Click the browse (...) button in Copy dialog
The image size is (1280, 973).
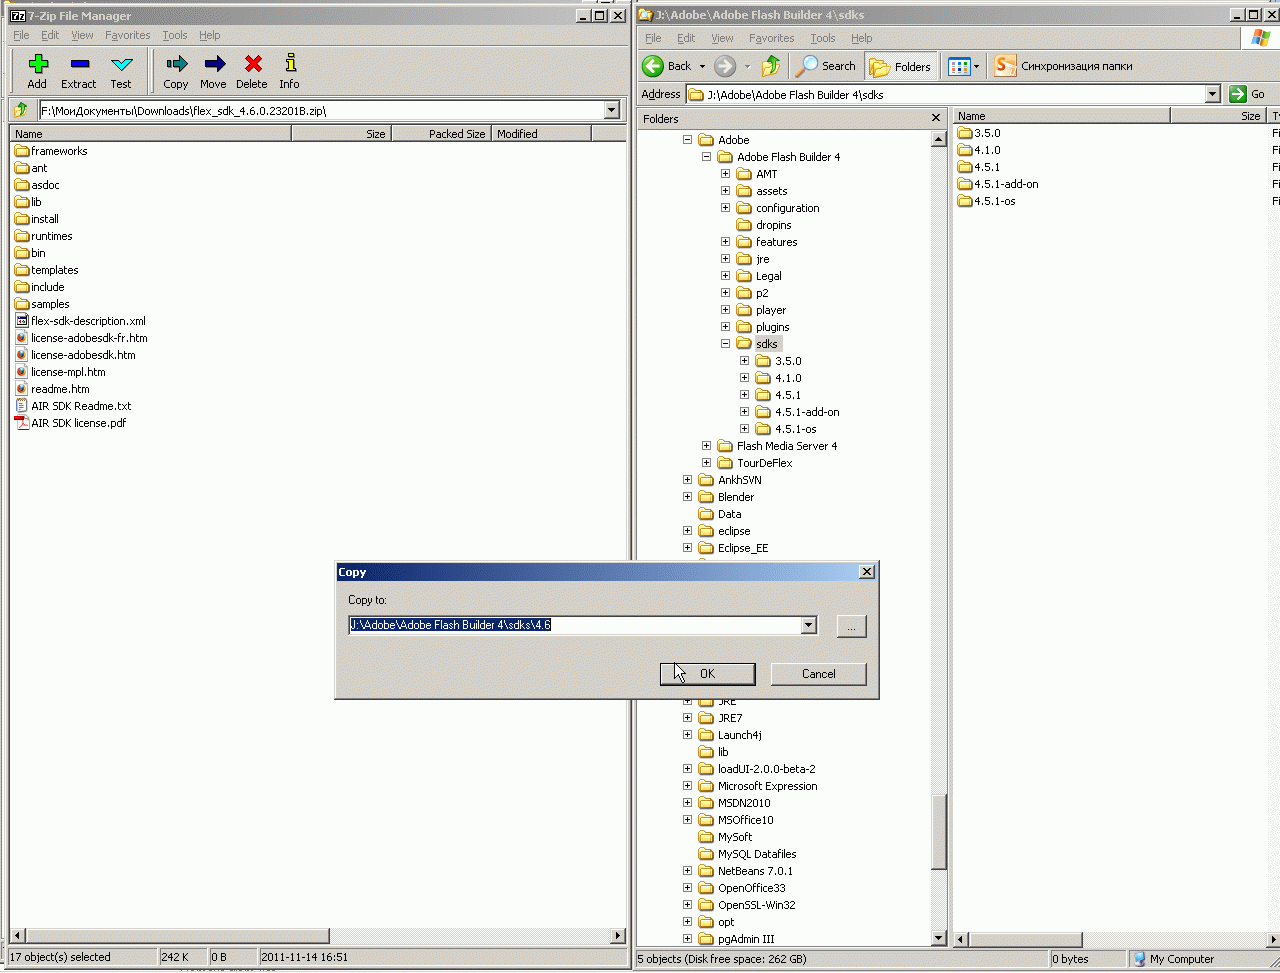coord(851,626)
